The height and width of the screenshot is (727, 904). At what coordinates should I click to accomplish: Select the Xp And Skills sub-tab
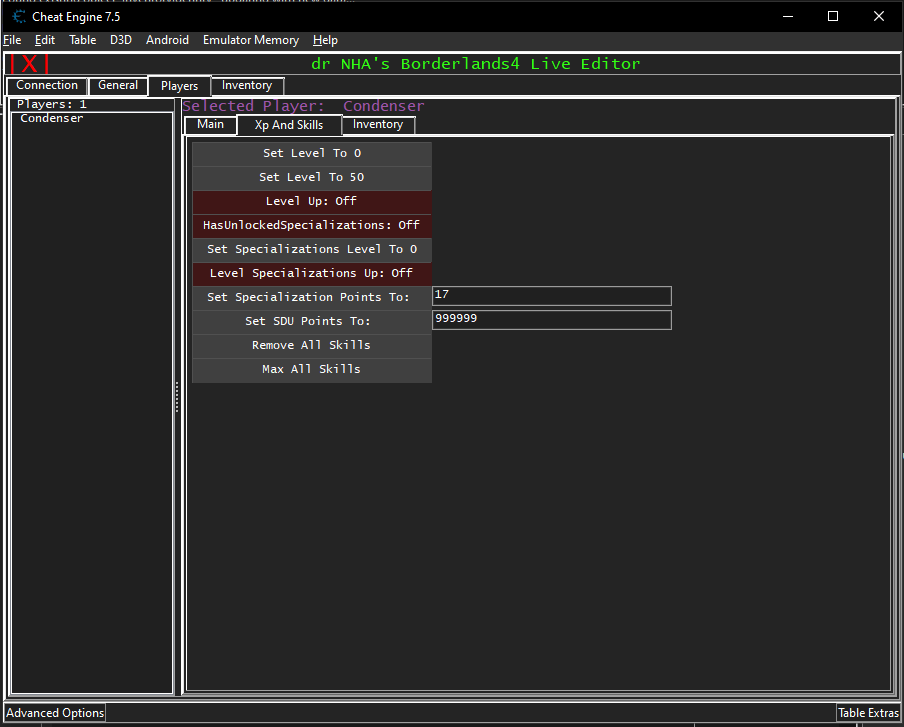tap(289, 125)
